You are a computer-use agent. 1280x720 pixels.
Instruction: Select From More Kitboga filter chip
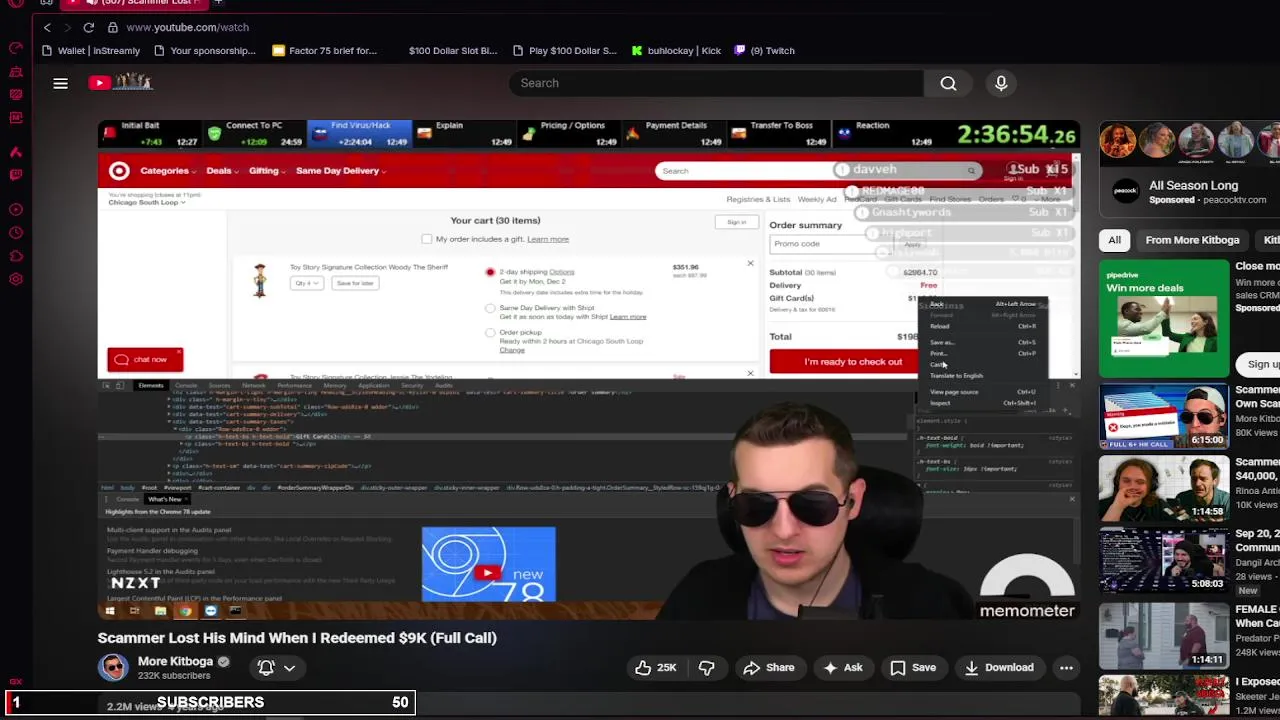pyautogui.click(x=1192, y=240)
